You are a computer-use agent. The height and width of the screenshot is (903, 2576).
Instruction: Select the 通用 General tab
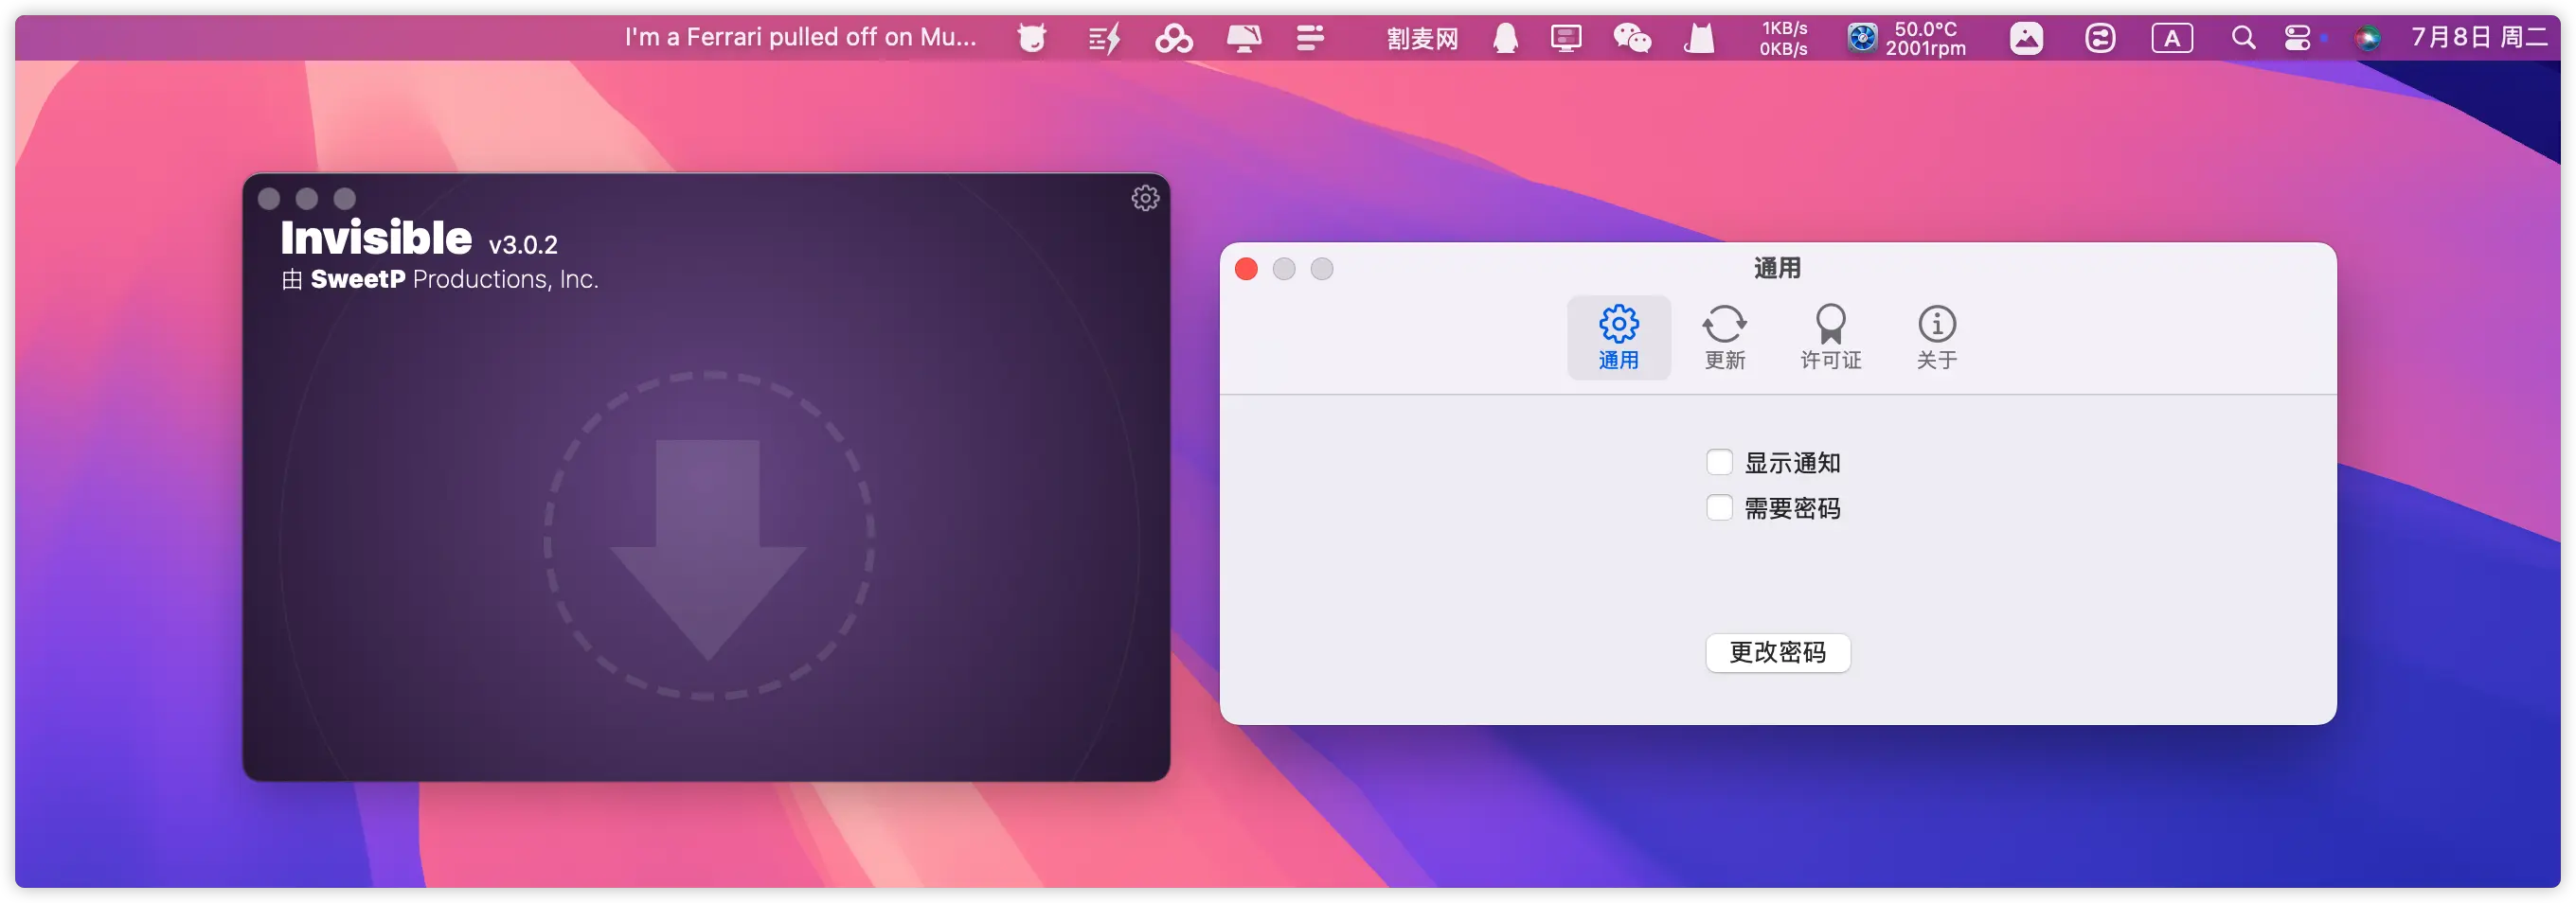click(x=1618, y=337)
